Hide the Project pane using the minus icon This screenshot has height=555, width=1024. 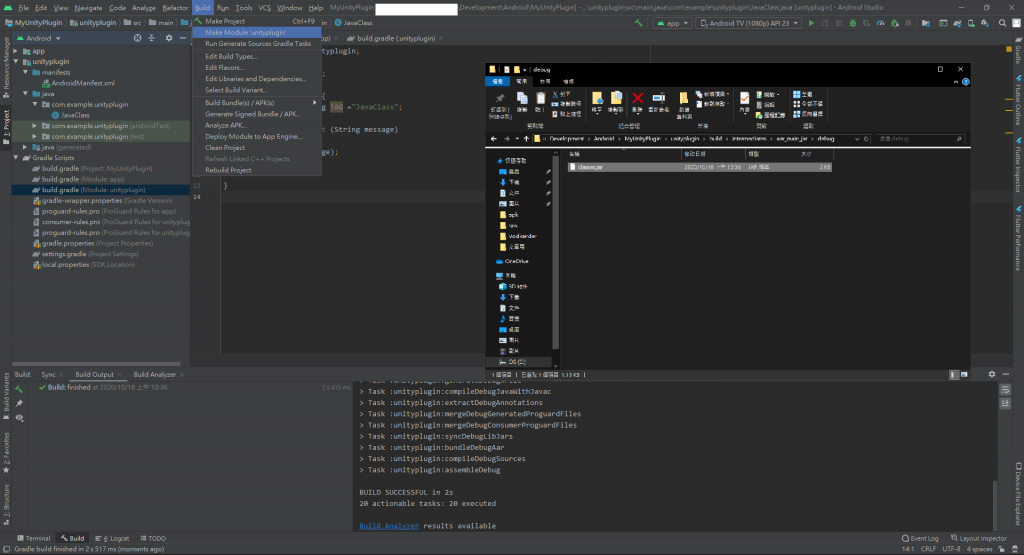(x=183, y=38)
